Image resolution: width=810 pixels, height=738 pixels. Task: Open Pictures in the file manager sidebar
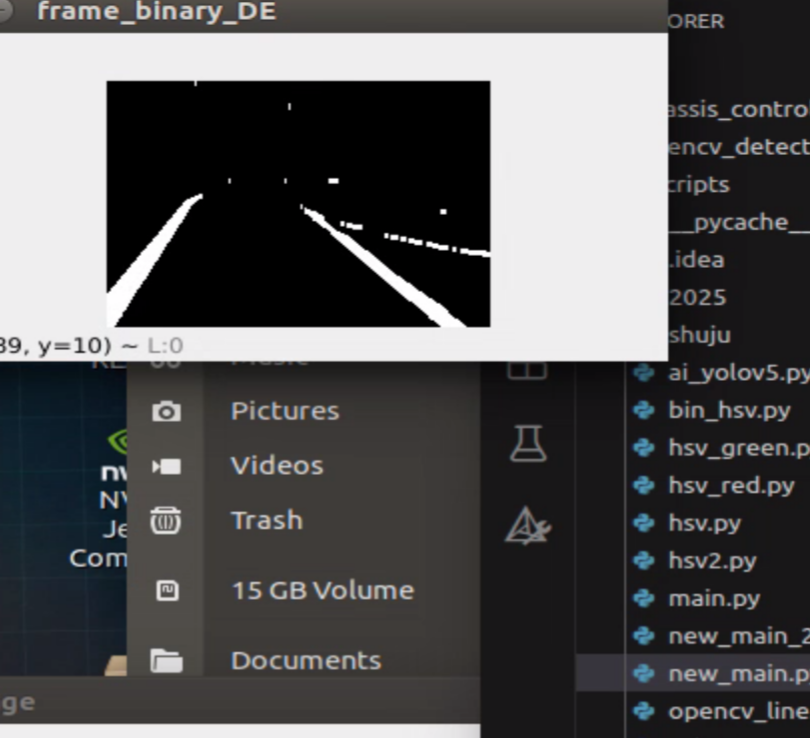tap(285, 411)
